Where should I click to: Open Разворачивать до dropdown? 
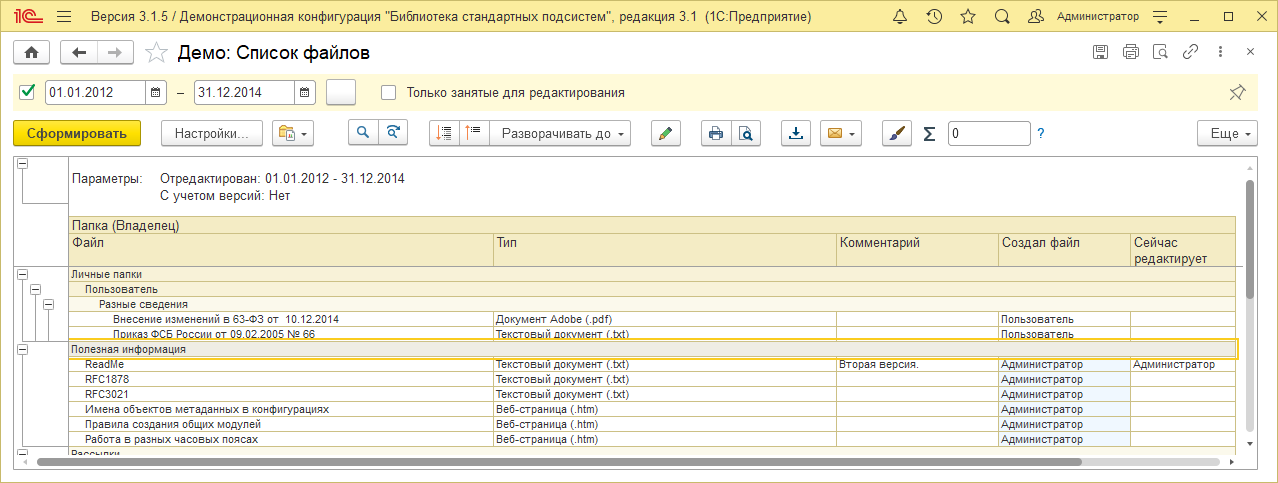561,133
